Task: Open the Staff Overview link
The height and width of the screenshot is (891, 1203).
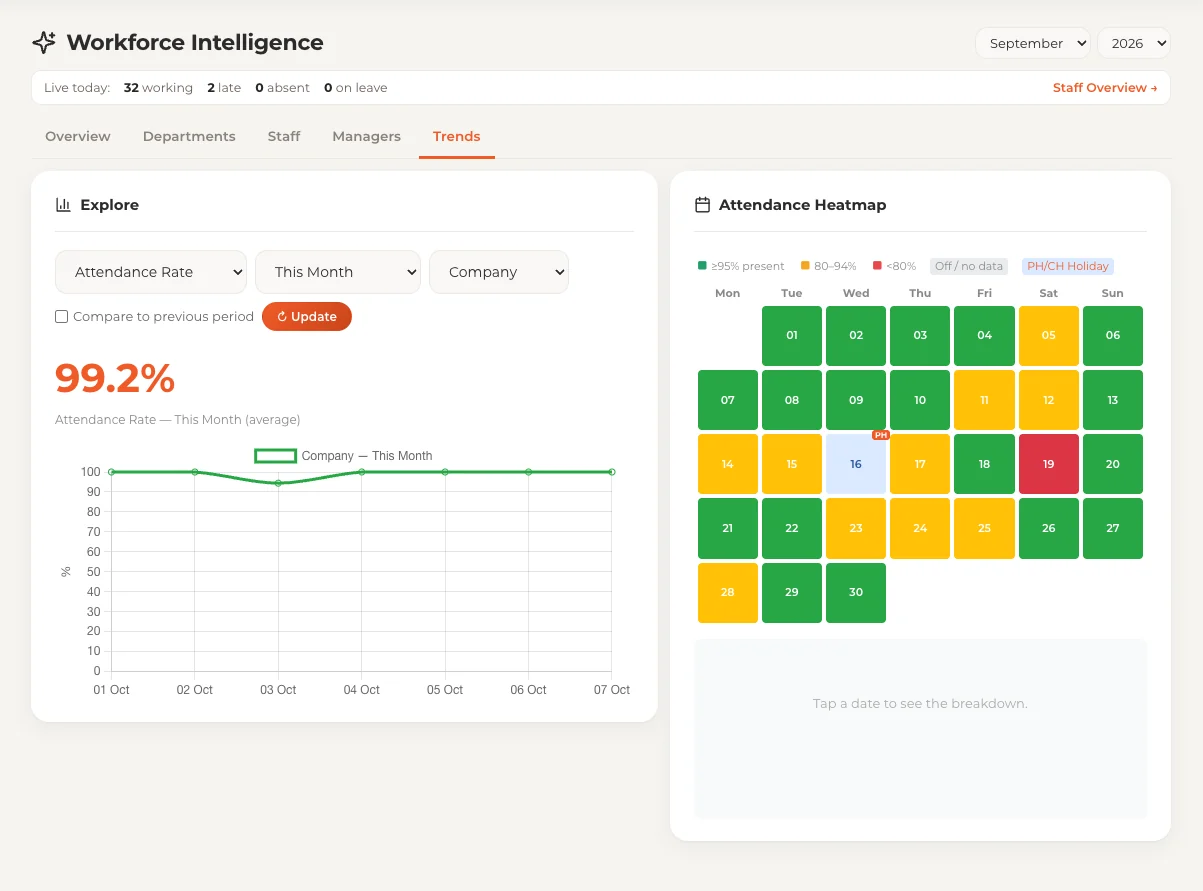Action: click(1105, 88)
